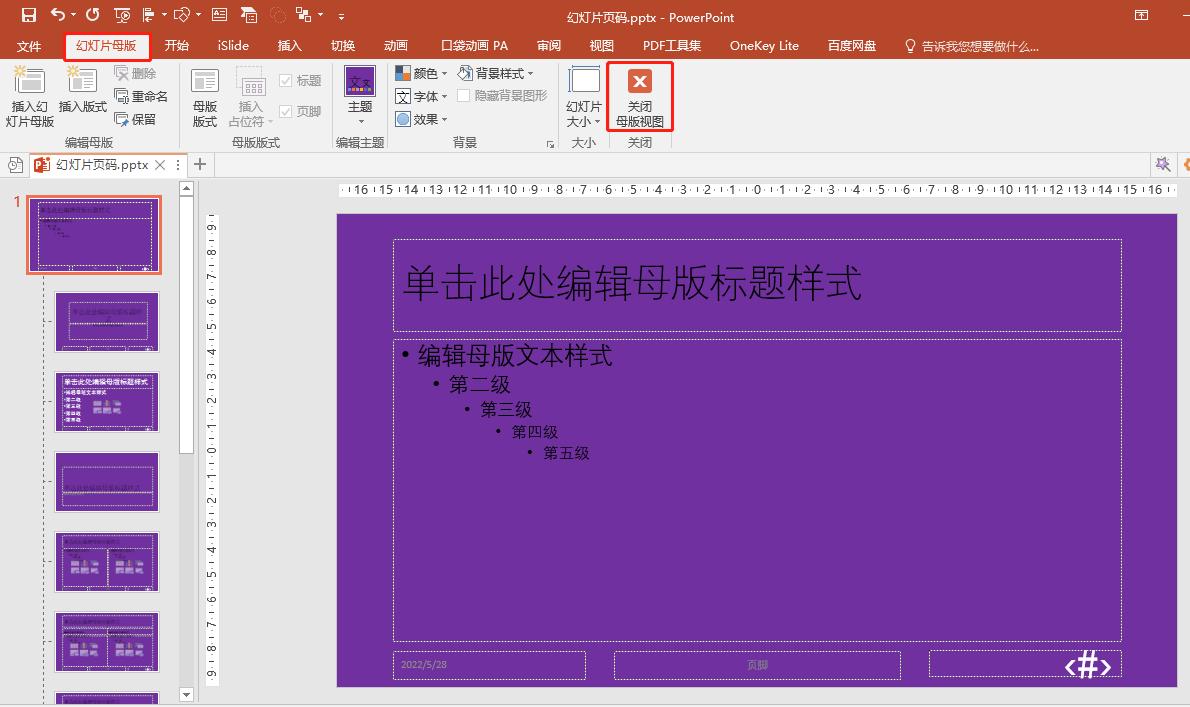Image resolution: width=1190 pixels, height=707 pixels.
Task: Click the Close Master View (关闭母版视图) button
Action: click(x=639, y=94)
